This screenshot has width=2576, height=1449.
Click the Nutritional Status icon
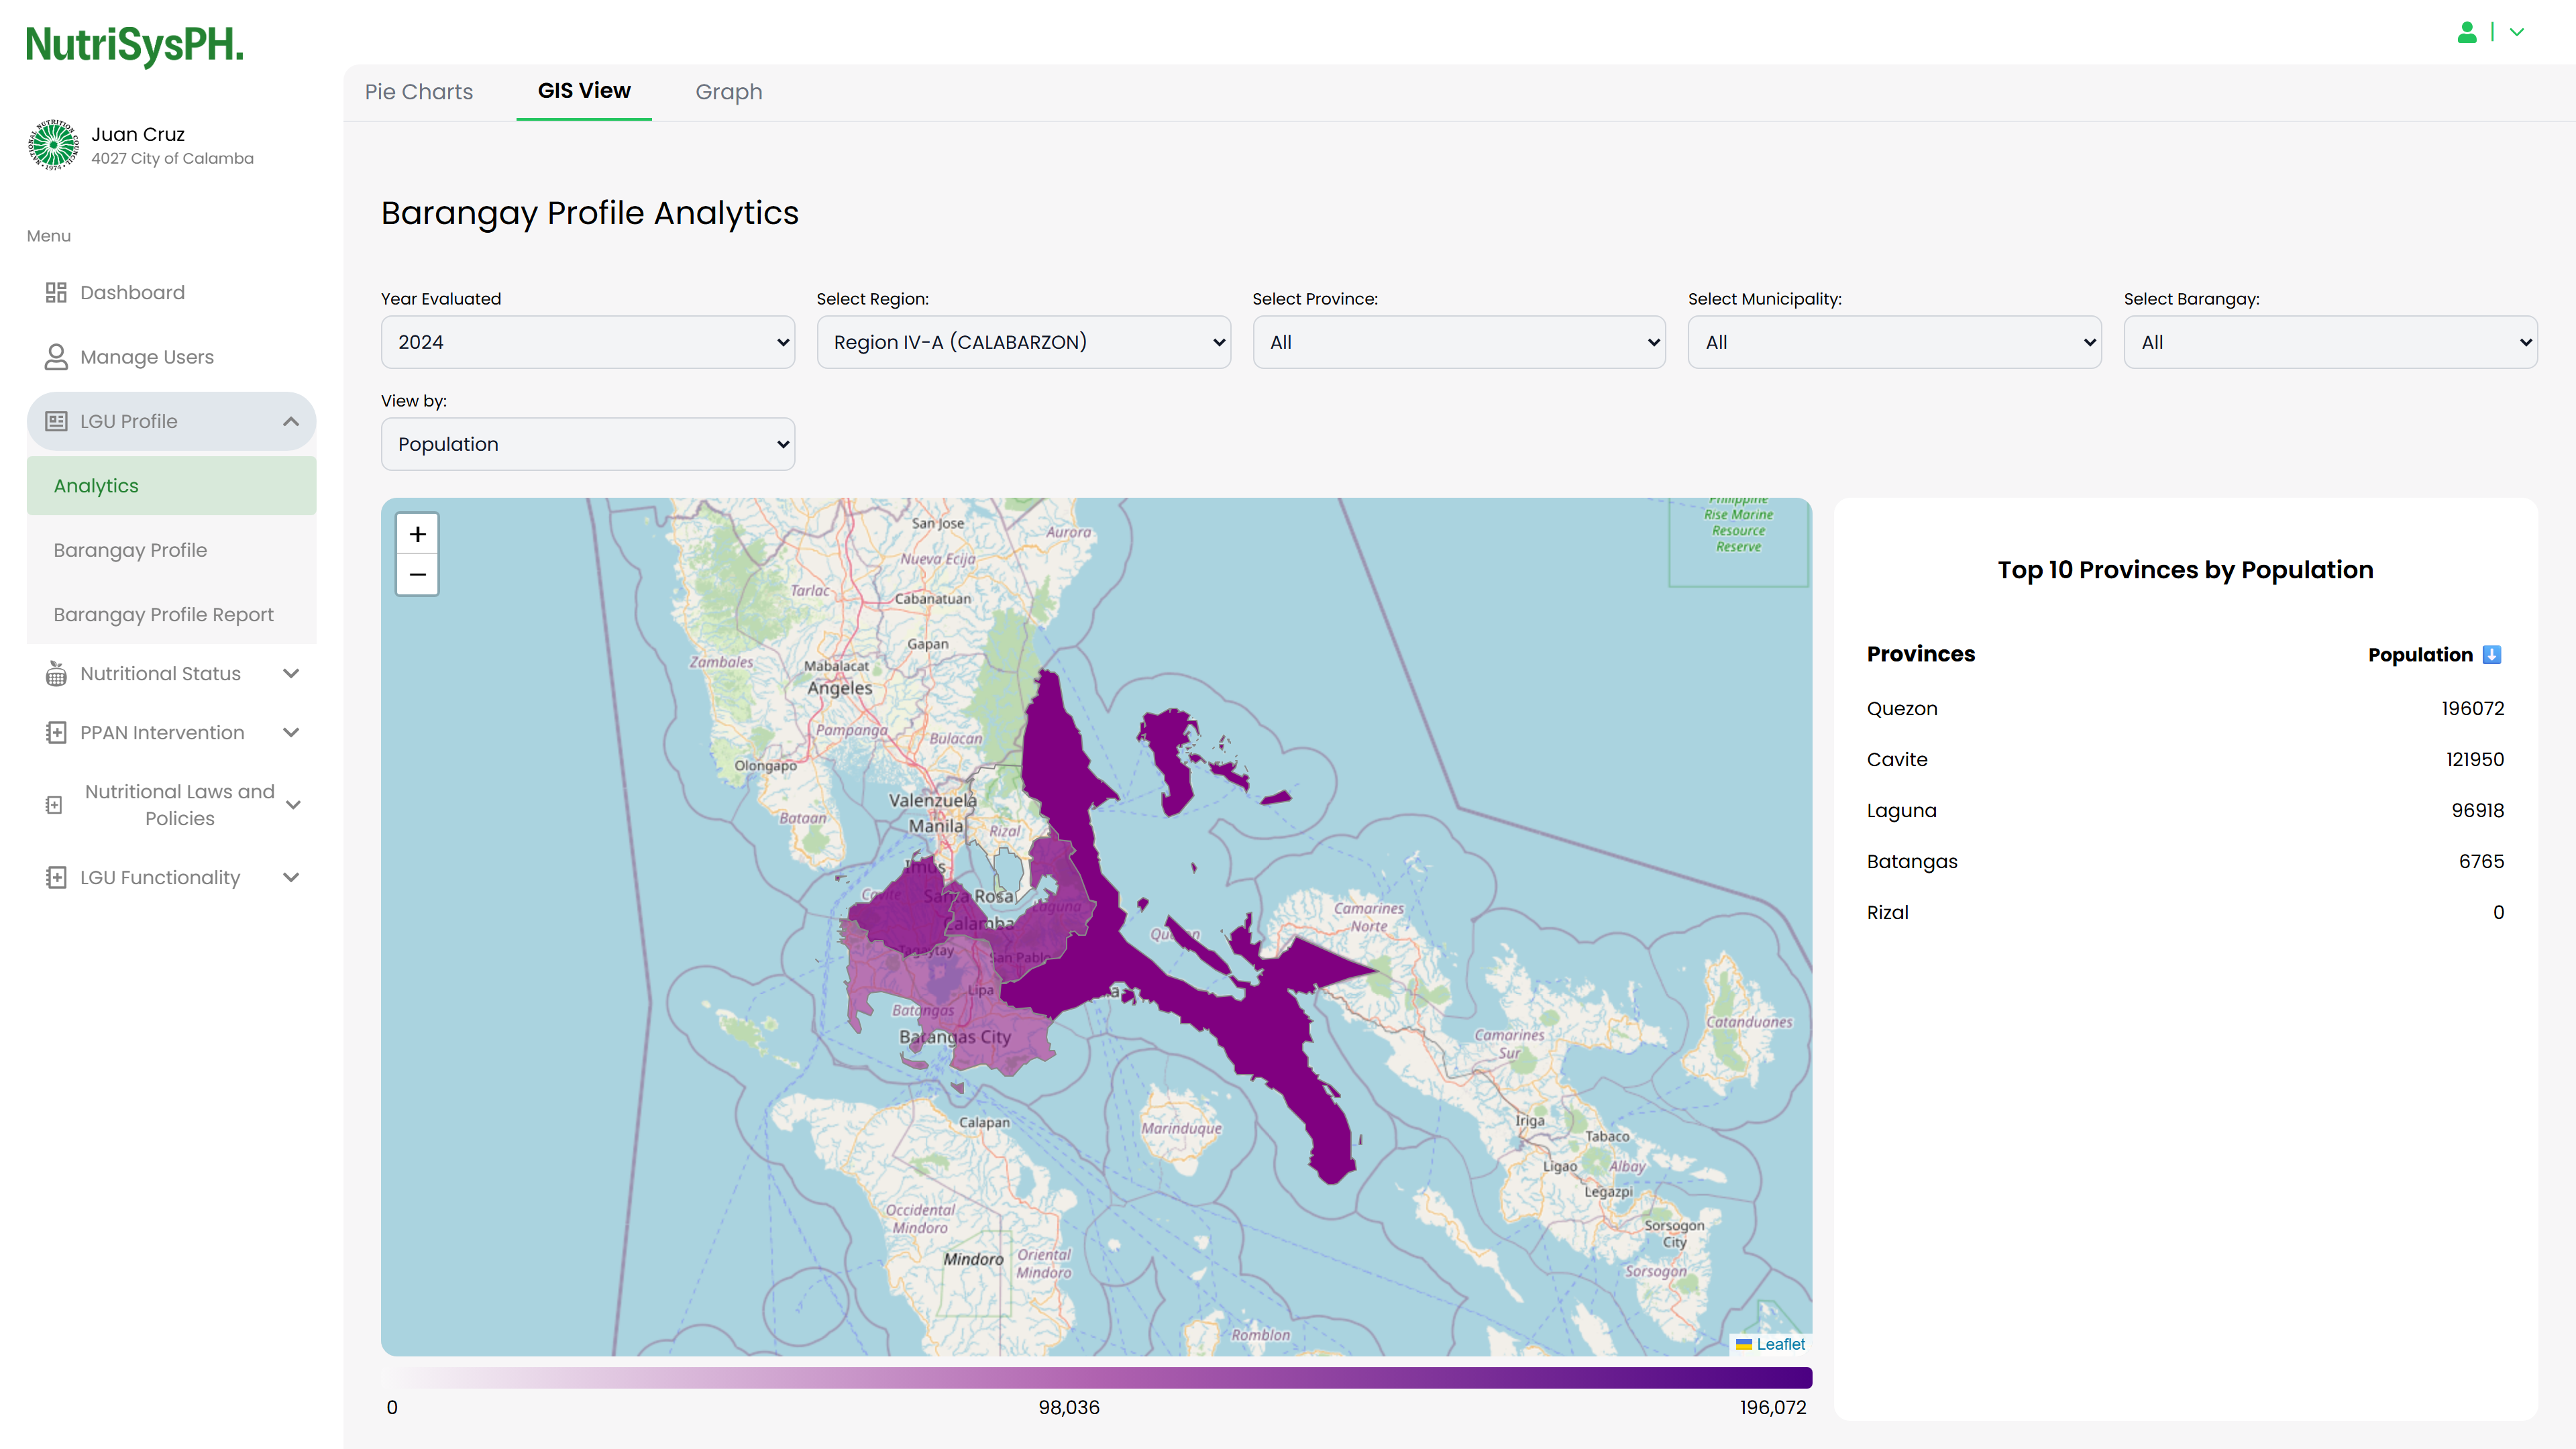coord(56,674)
